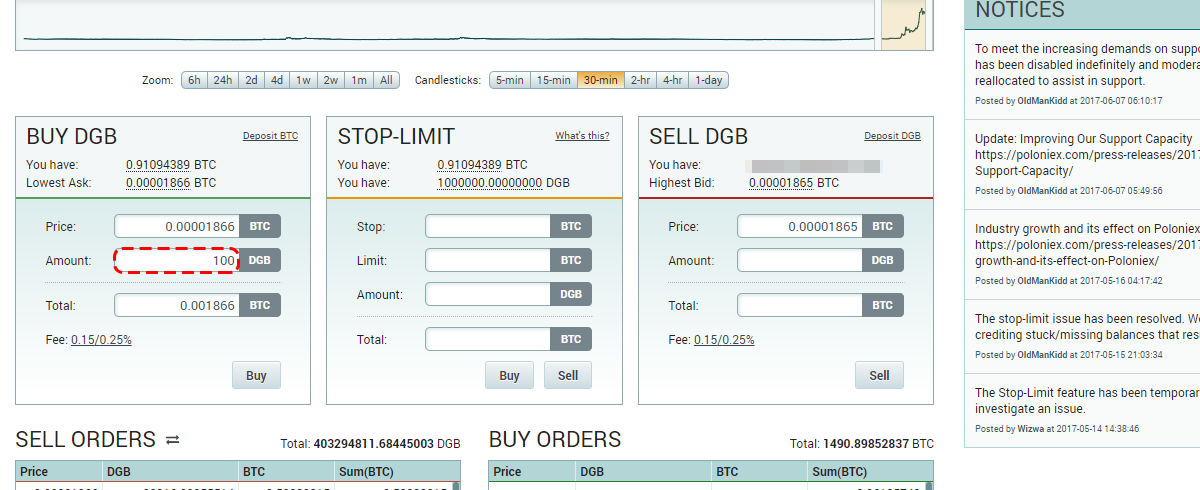Click Lowest Ask value 0.00001866

tap(158, 183)
